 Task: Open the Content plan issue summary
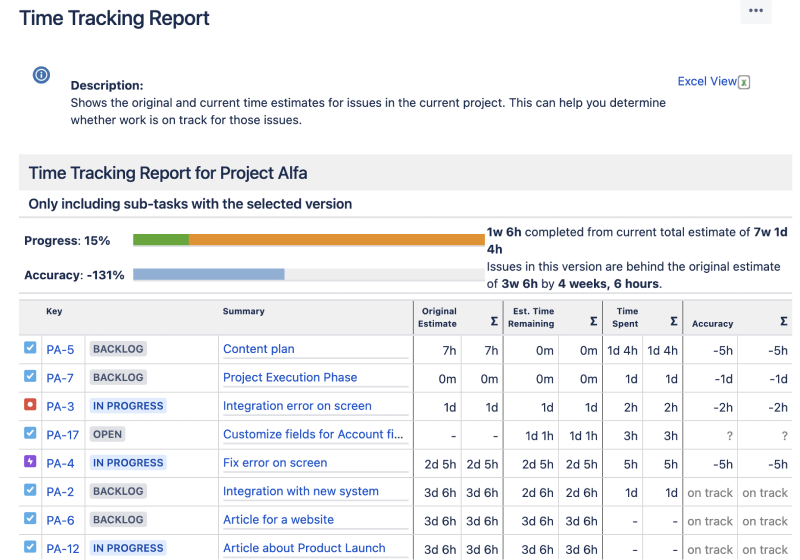click(x=259, y=349)
